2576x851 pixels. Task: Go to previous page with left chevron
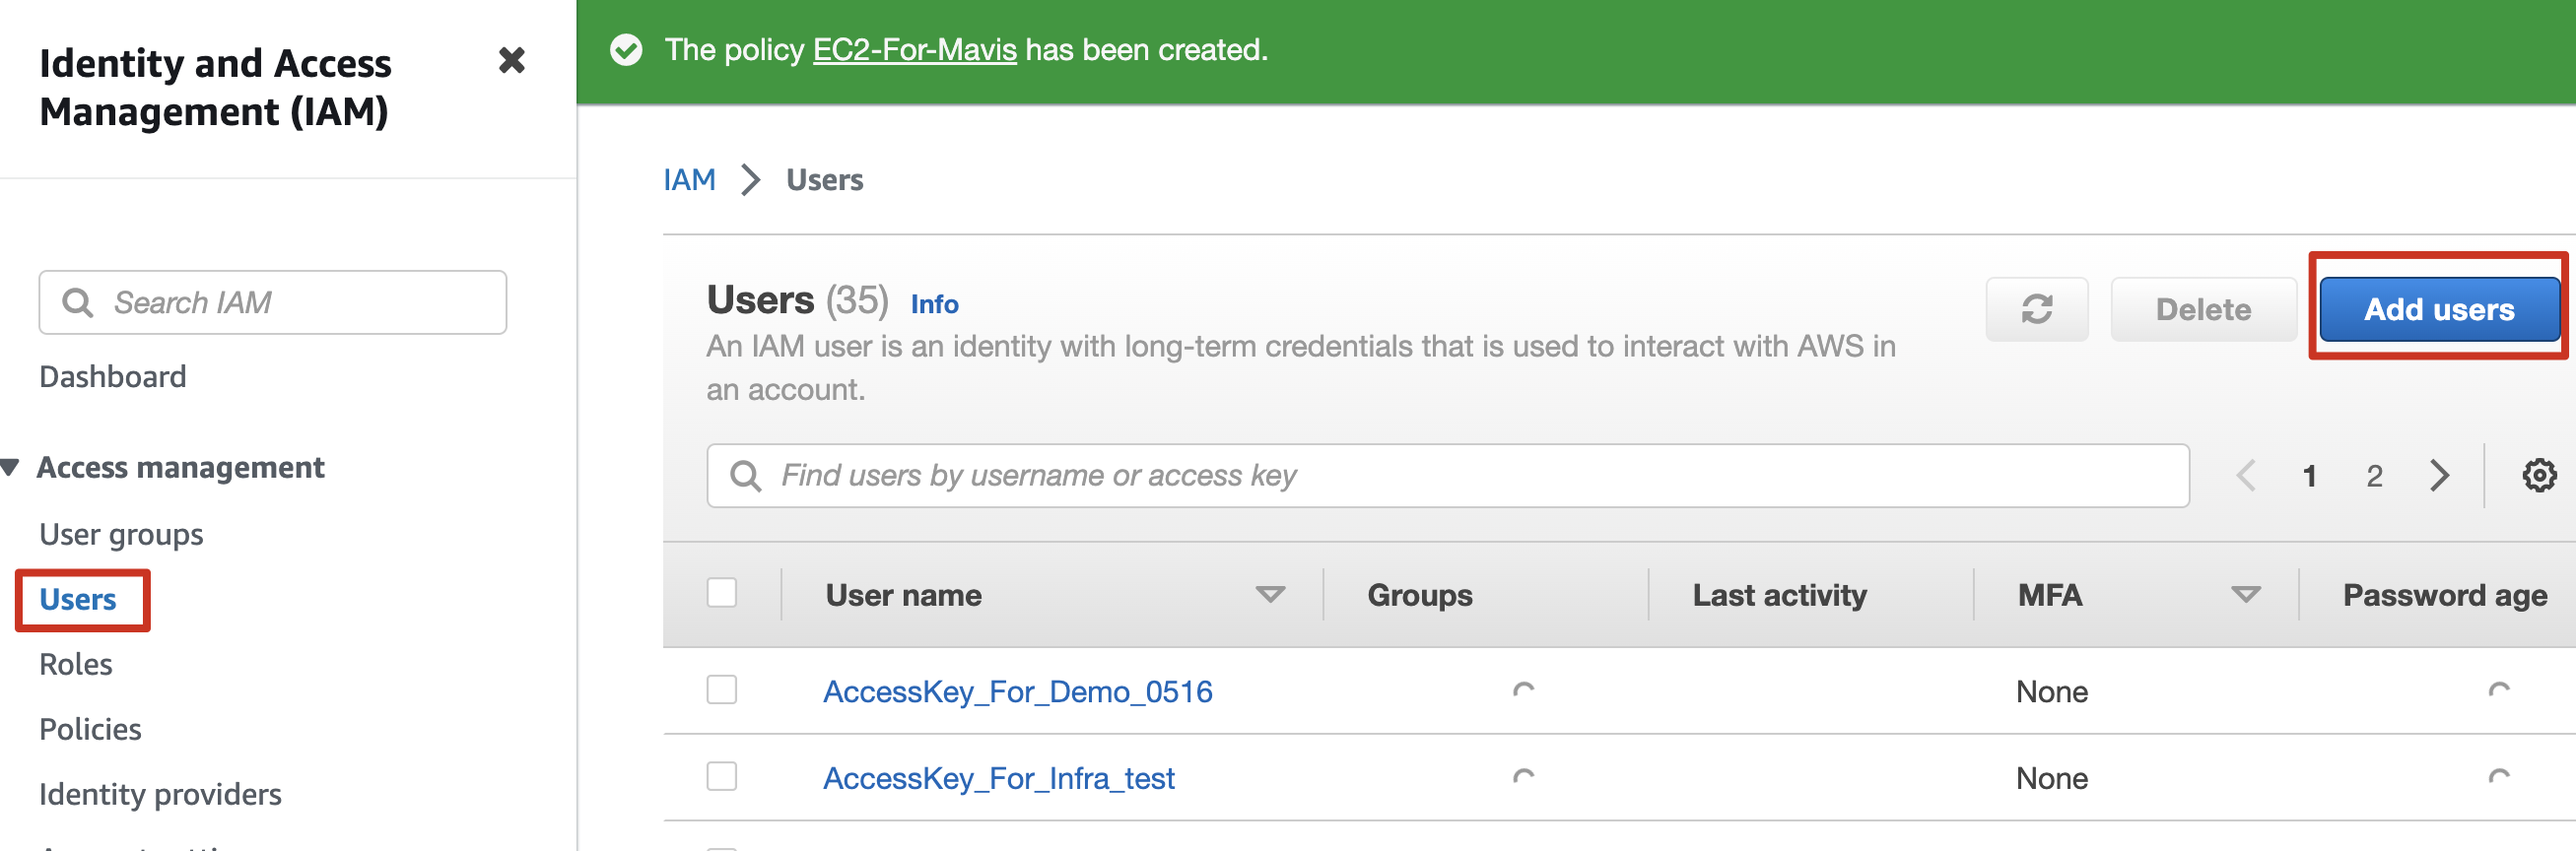click(x=2245, y=475)
